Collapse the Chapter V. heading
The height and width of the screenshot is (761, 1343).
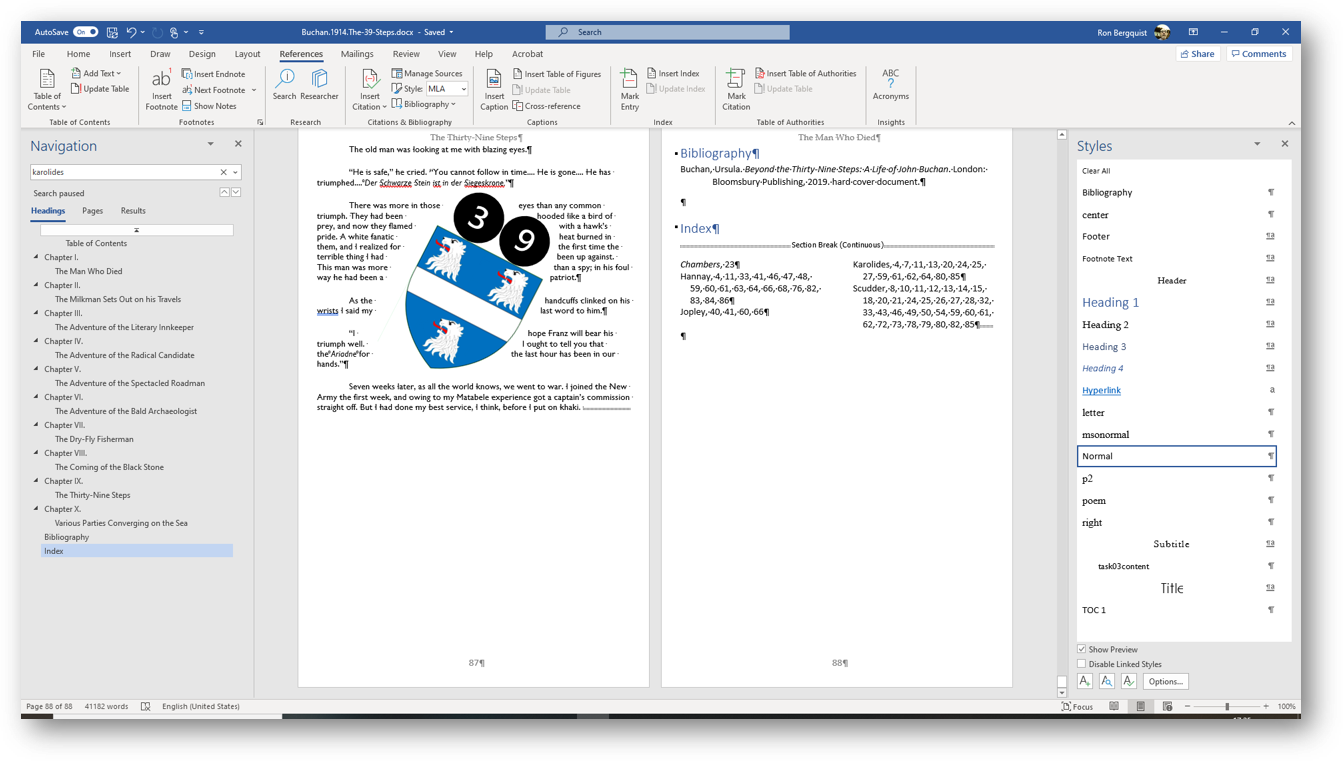(37, 369)
